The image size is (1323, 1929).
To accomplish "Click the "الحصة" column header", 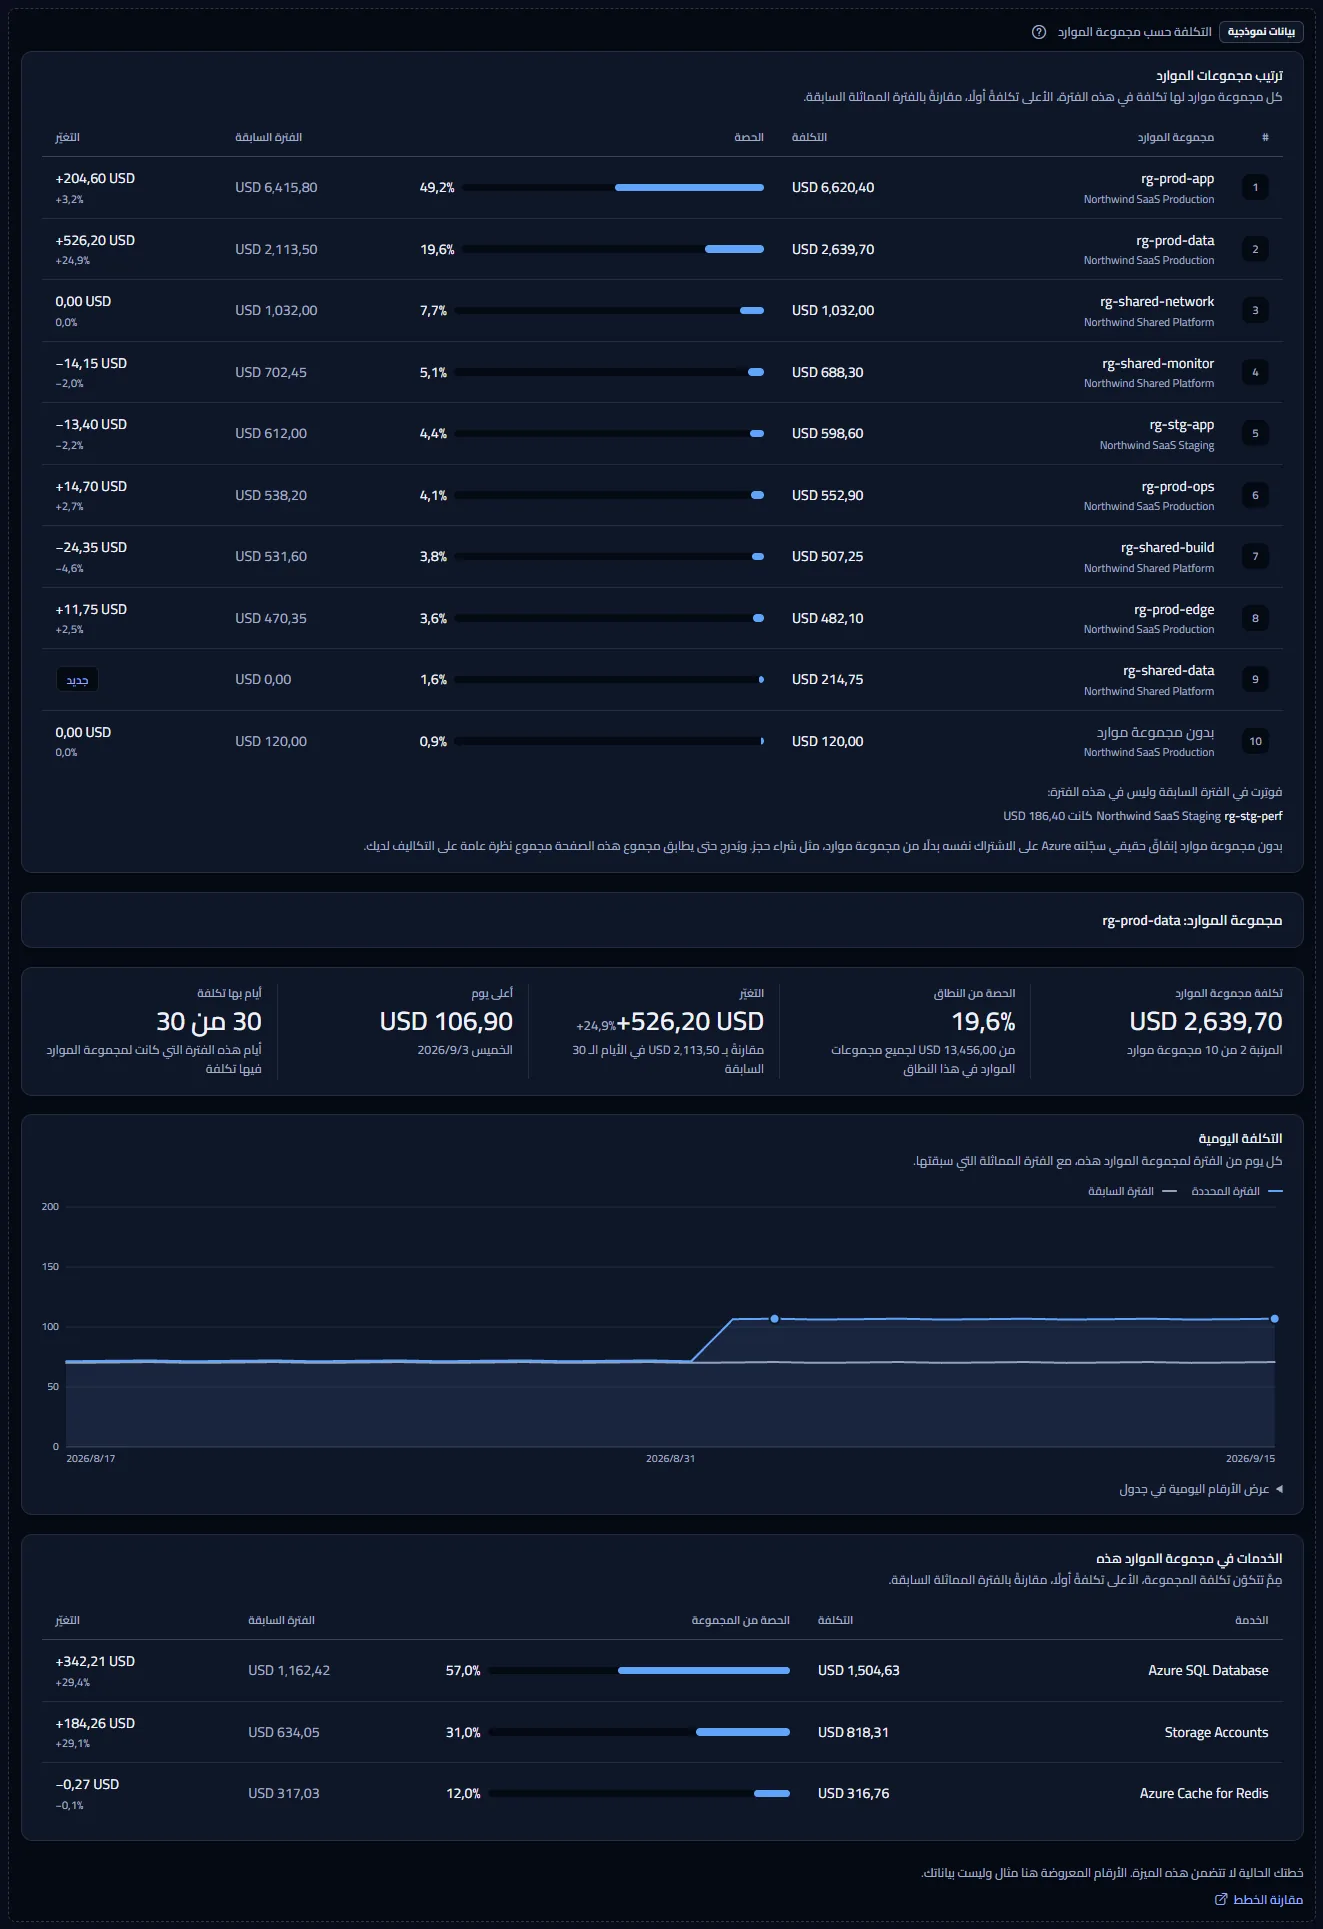I will 749,137.
